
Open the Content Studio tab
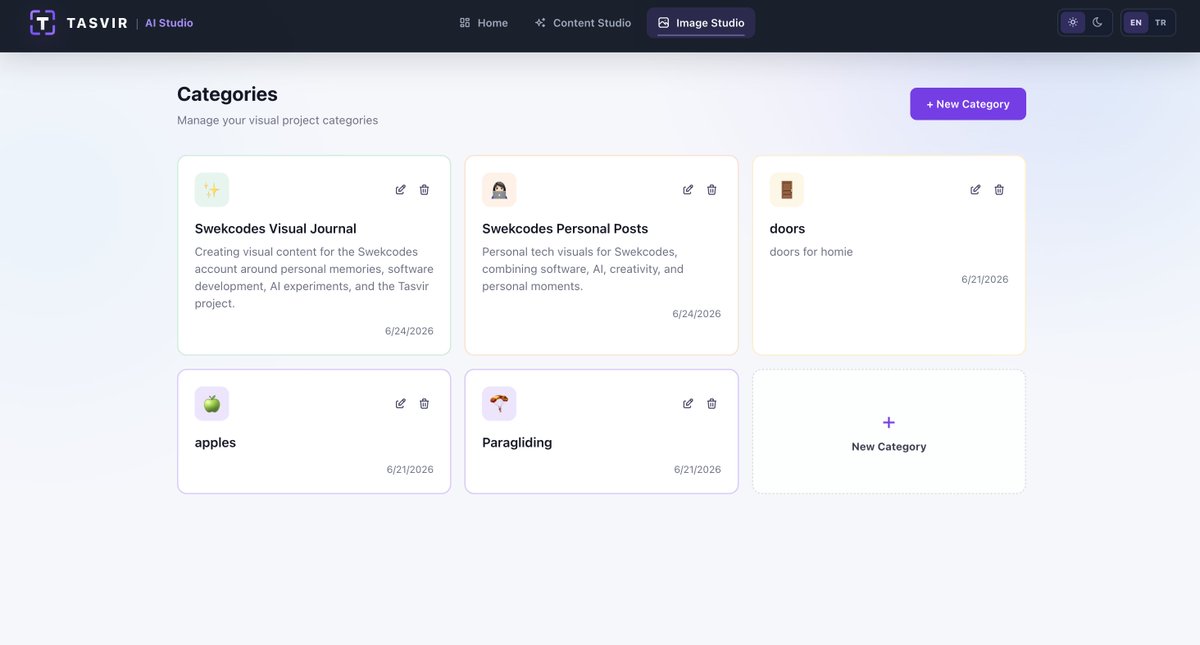tap(583, 22)
